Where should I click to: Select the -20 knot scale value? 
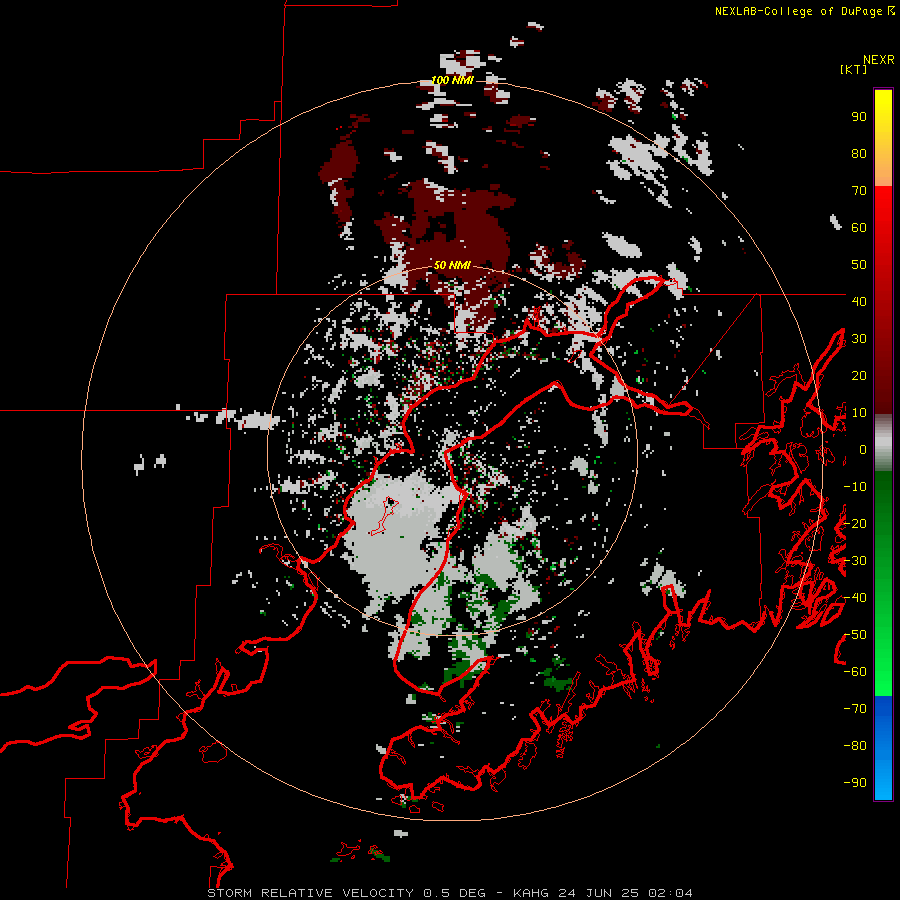[855, 523]
